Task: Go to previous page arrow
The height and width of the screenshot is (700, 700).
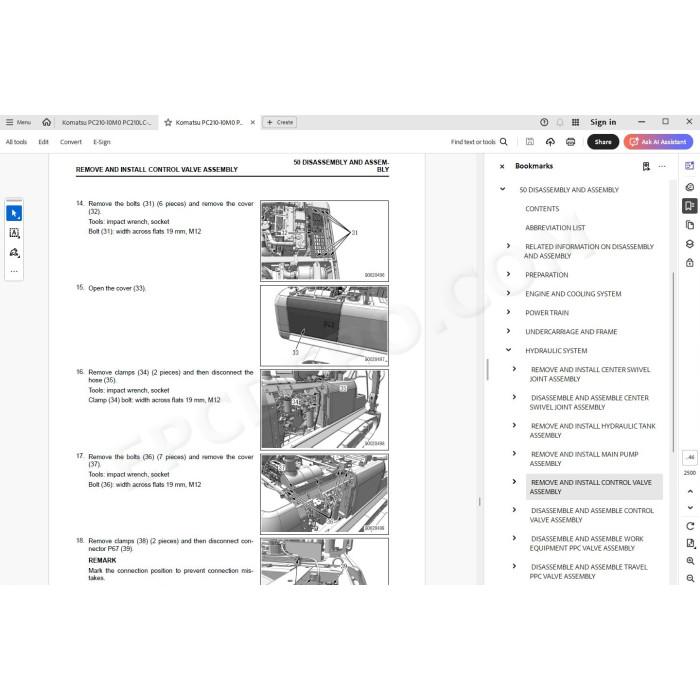Action: tap(690, 491)
